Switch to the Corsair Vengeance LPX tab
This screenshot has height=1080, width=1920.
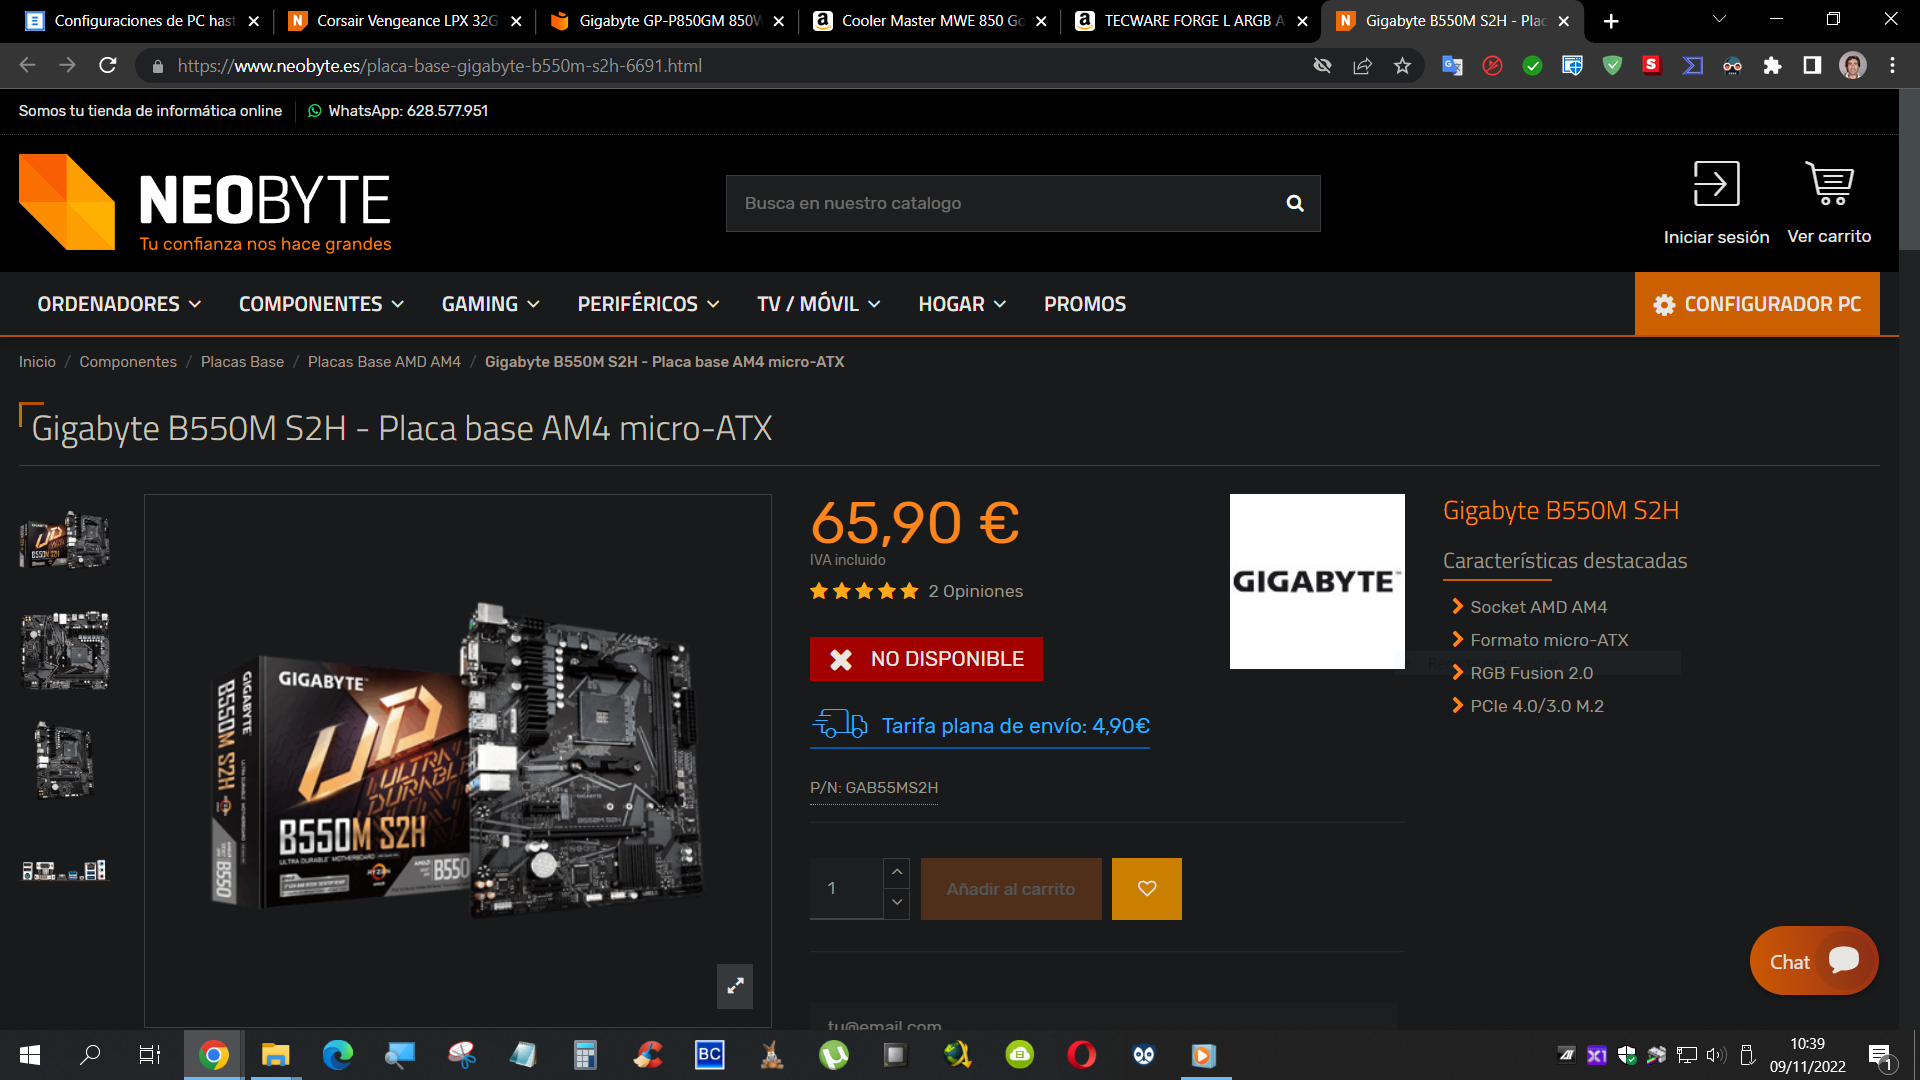click(405, 20)
